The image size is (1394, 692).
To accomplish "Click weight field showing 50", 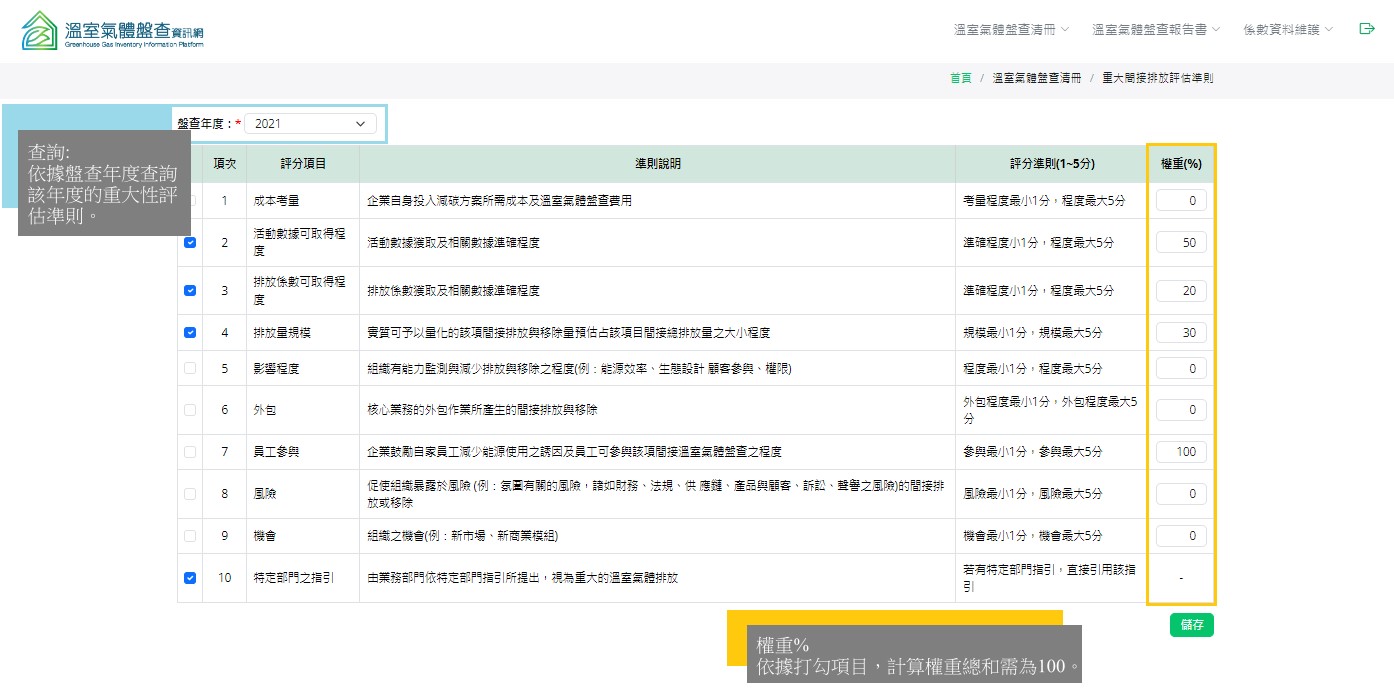I will pos(1181,243).
